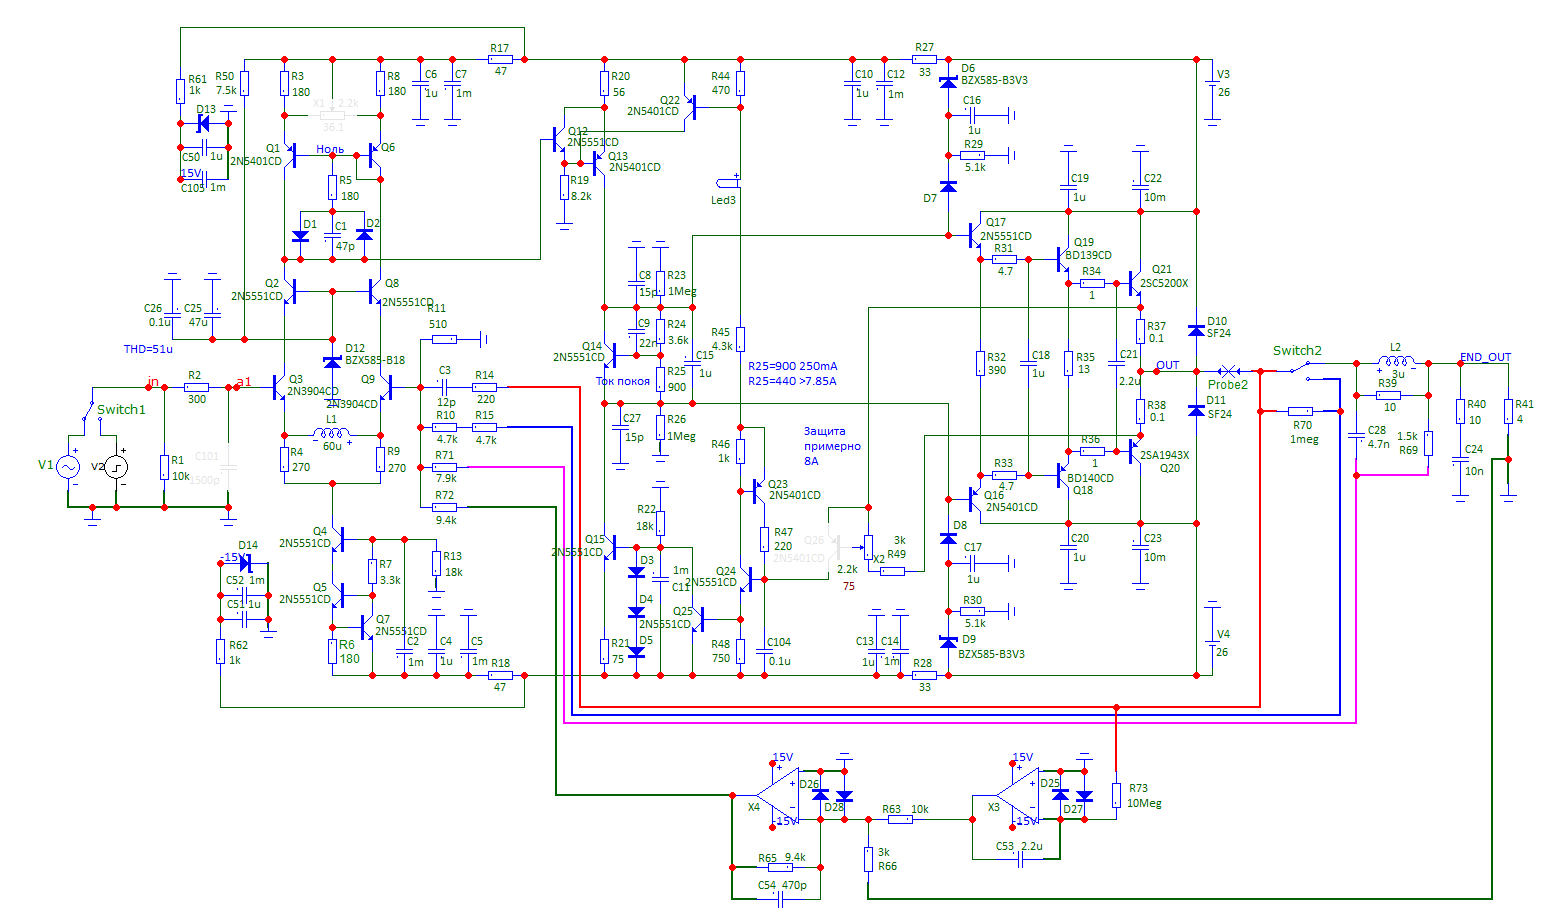The width and height of the screenshot is (1568, 915).
Task: Select the R70 1meg resistor
Action: (x=1300, y=411)
